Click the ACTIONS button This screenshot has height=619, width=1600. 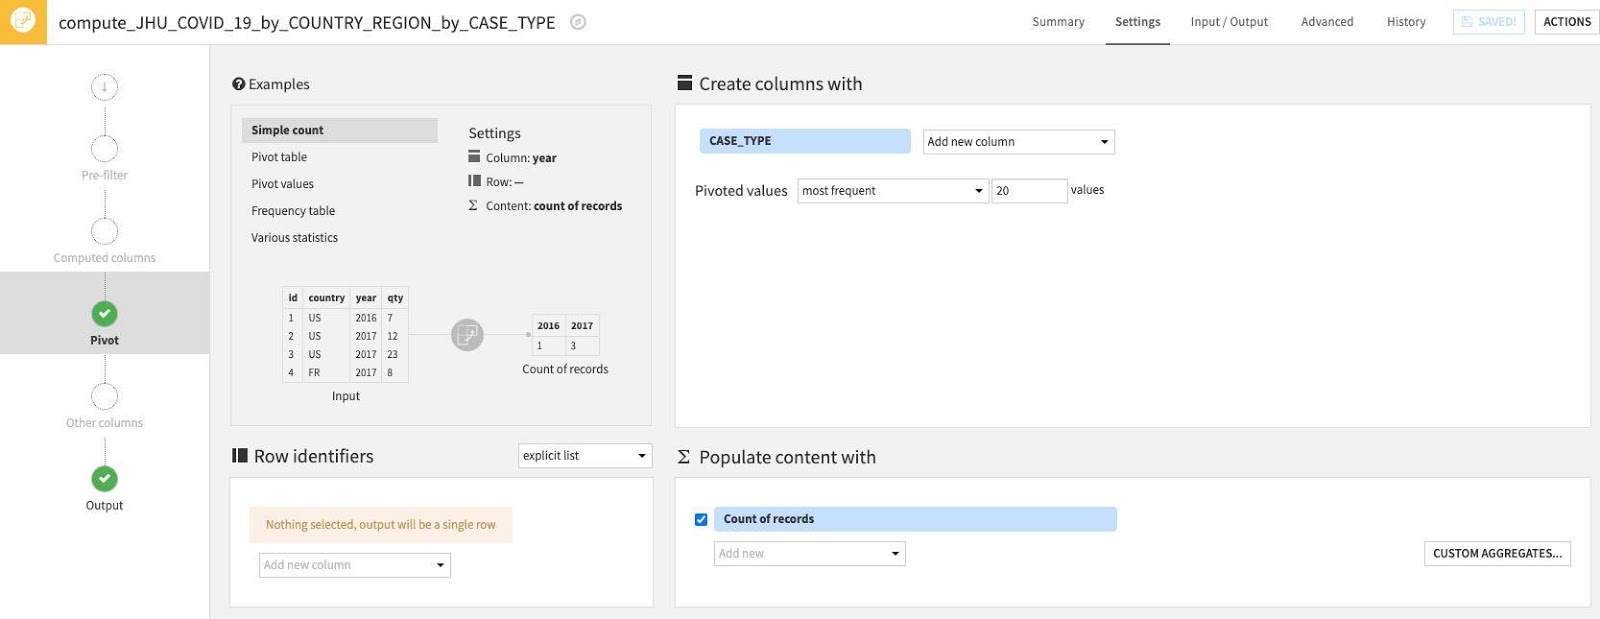coord(1566,22)
